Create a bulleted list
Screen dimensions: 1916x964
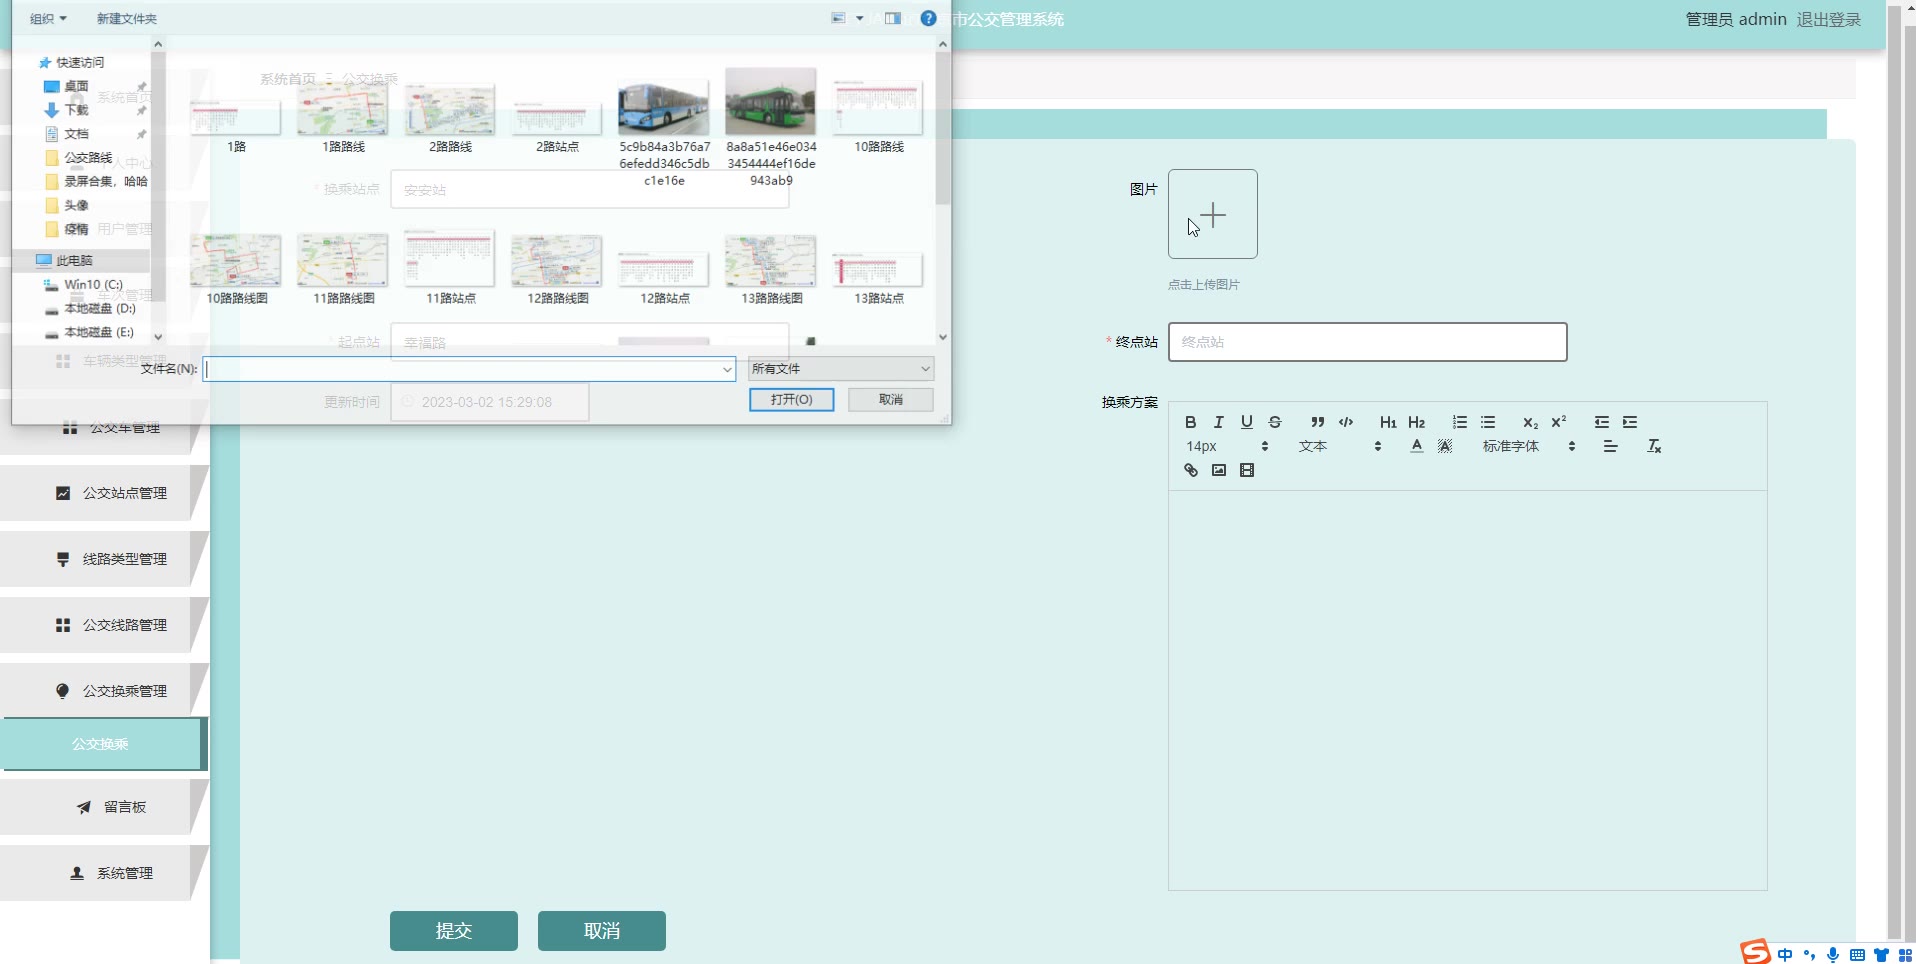pos(1488,422)
